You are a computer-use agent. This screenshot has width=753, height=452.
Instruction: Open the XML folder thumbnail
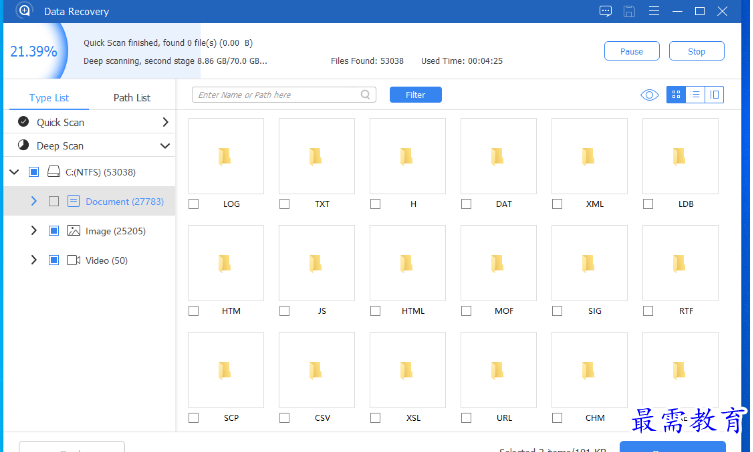point(589,156)
